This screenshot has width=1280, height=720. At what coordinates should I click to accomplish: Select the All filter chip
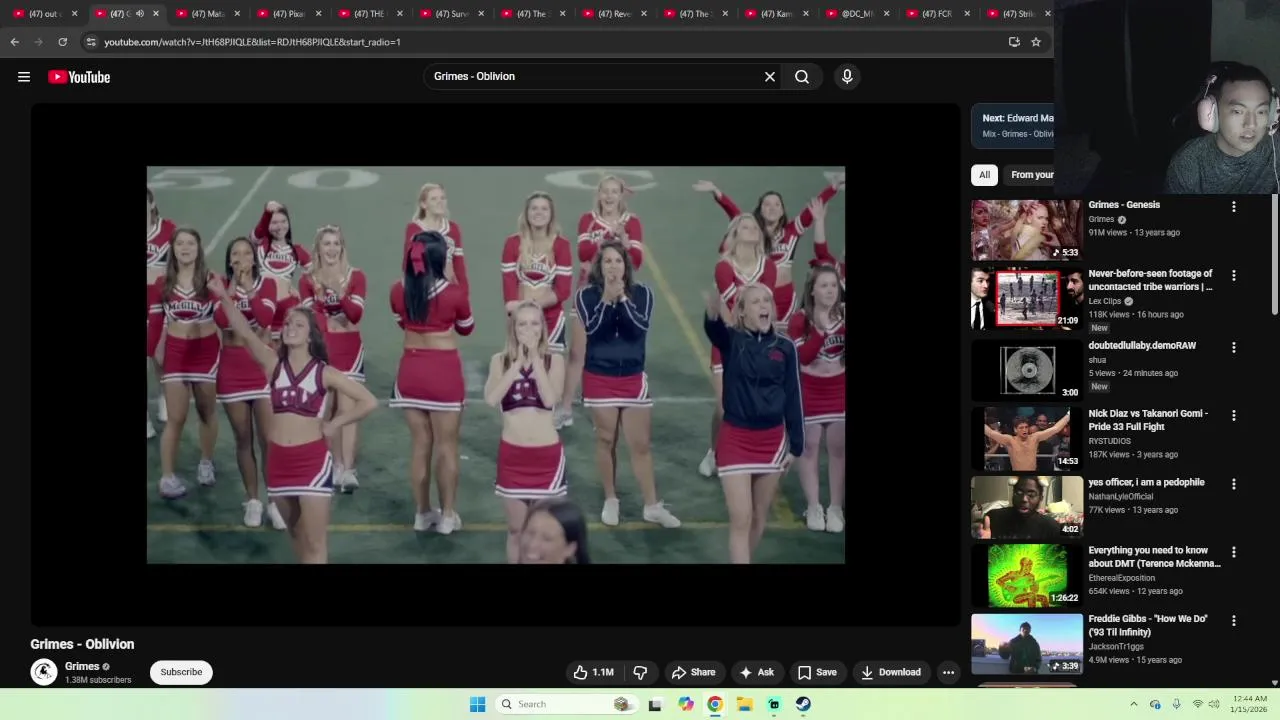[984, 175]
